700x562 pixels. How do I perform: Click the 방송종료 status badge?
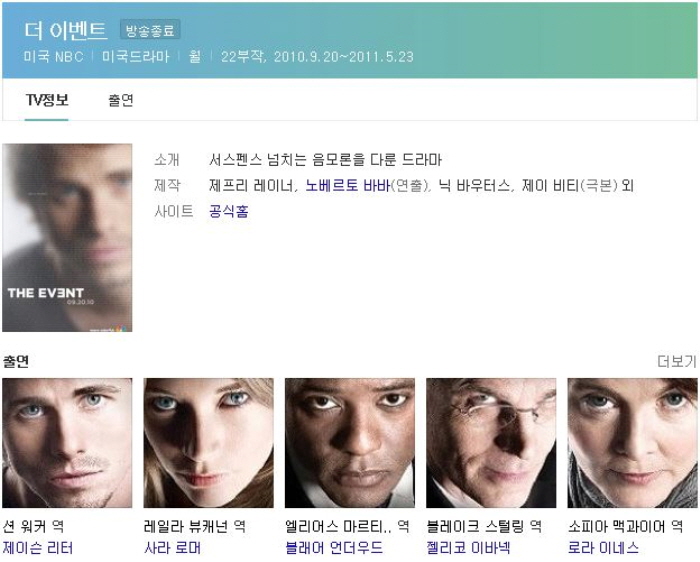coord(150,30)
